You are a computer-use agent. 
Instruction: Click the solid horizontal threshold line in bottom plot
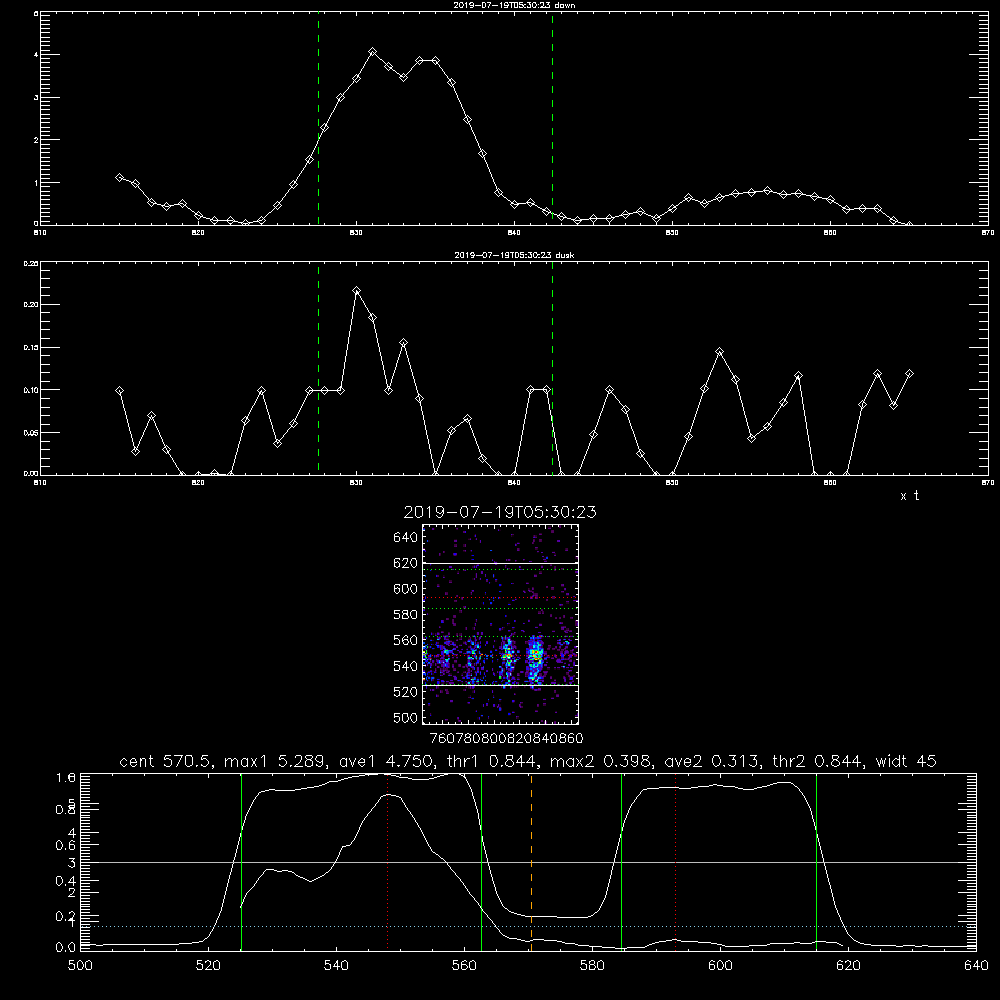(528, 862)
